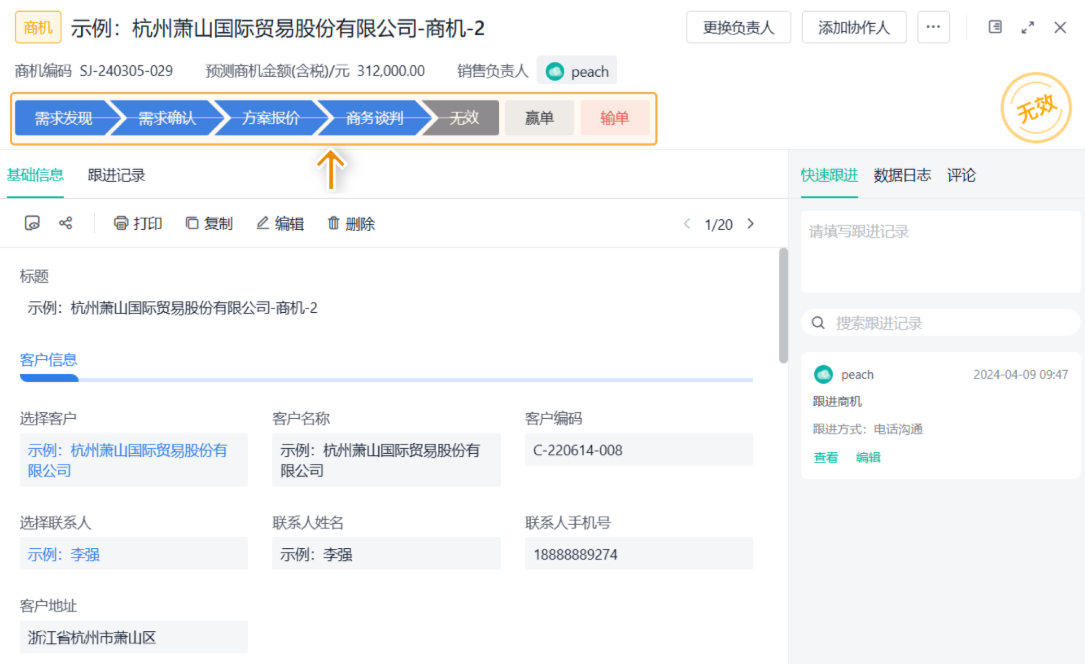Click 更换负责人 button

pyautogui.click(x=738, y=27)
